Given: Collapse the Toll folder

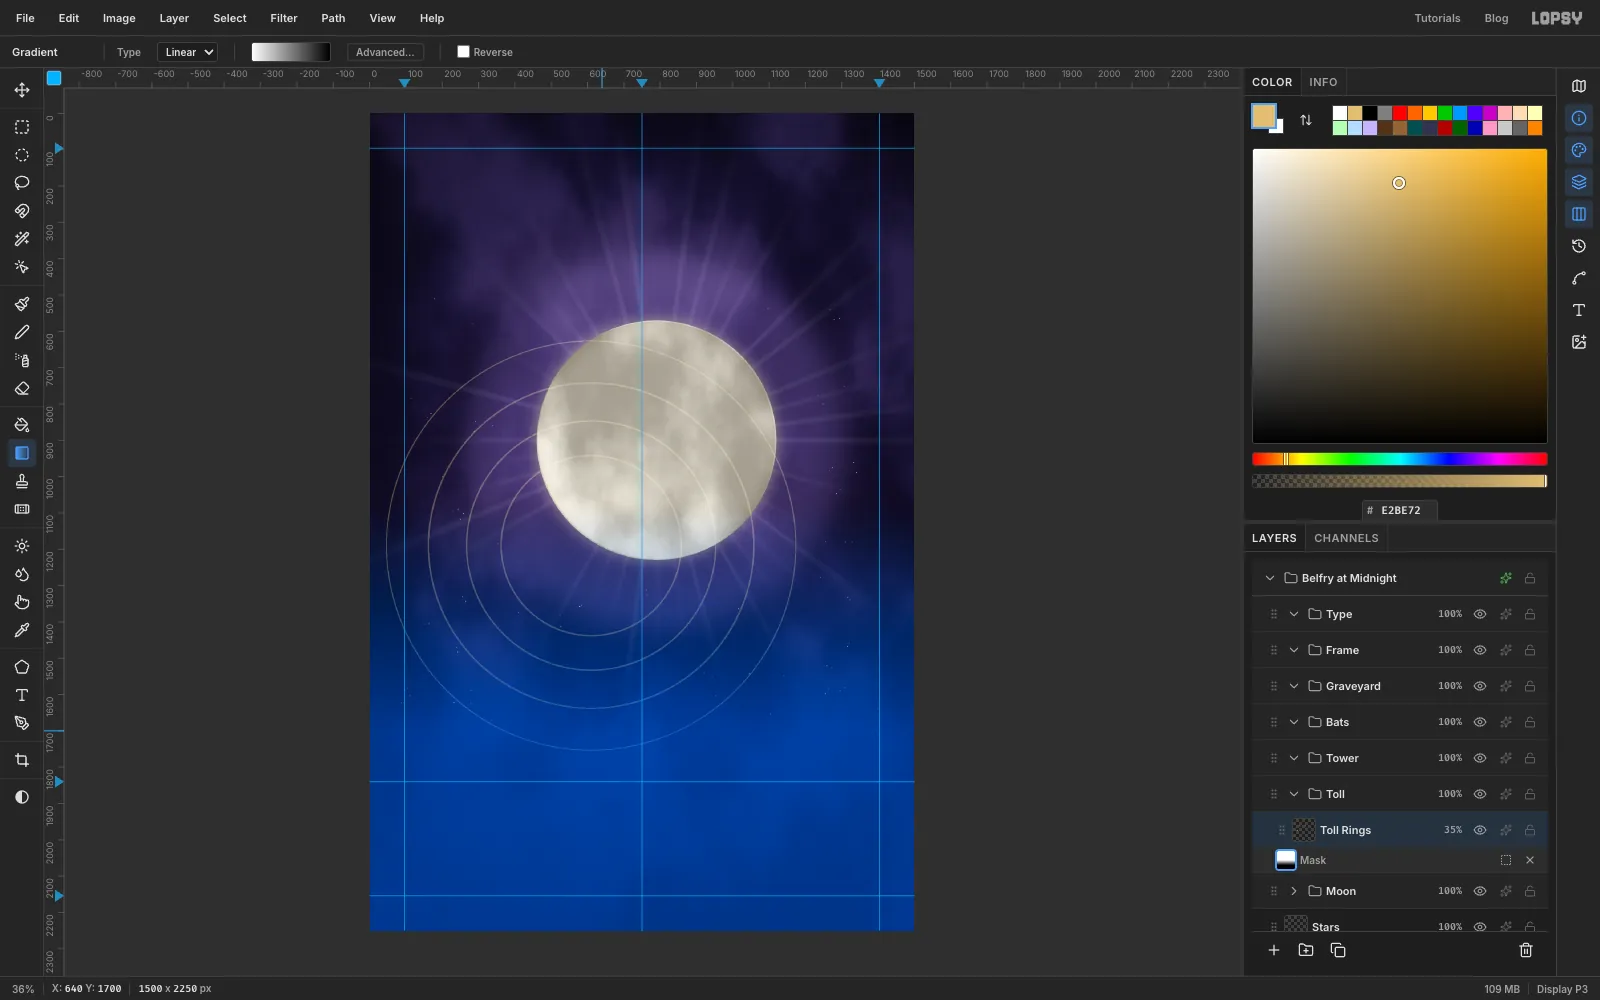Looking at the screenshot, I should click(x=1294, y=794).
